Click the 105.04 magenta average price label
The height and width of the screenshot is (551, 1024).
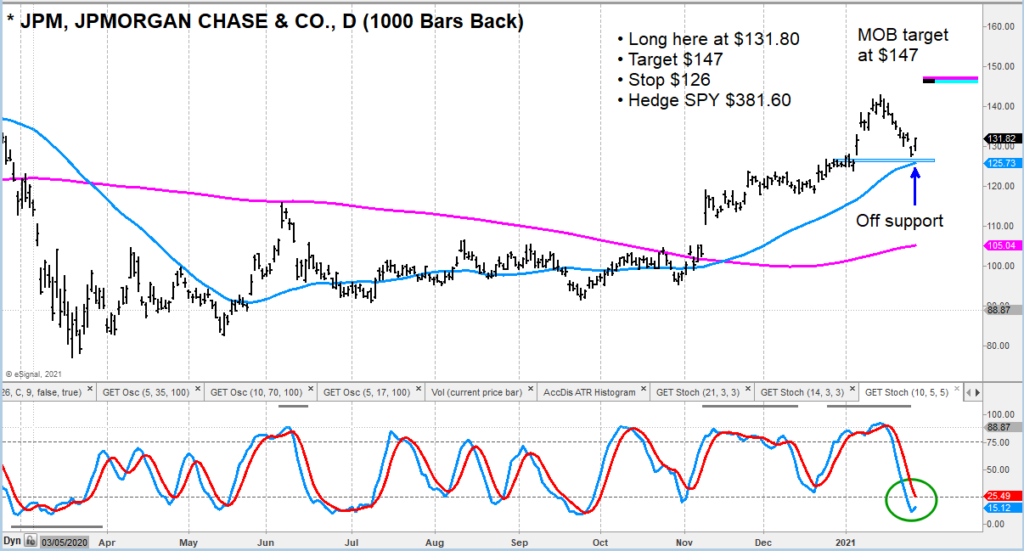[1001, 245]
